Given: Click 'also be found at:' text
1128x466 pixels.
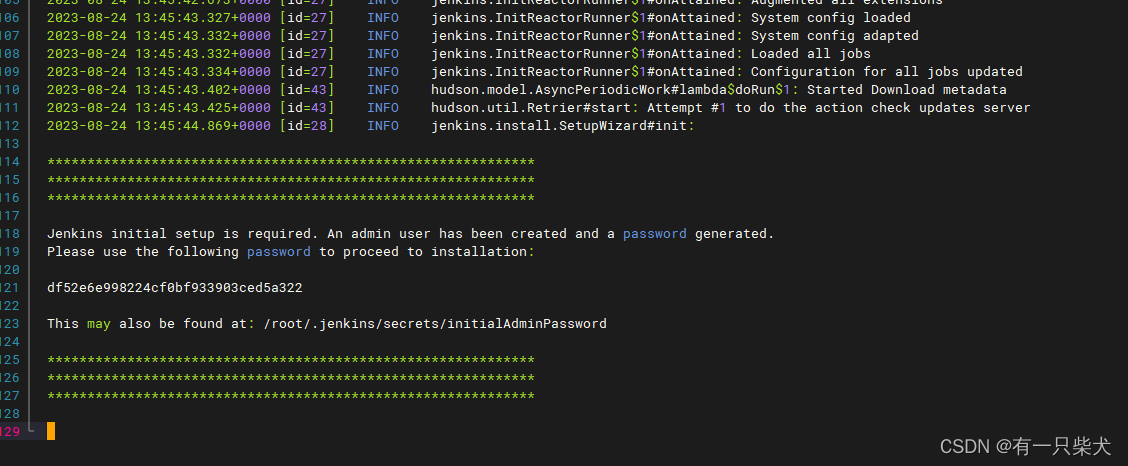Looking at the screenshot, I should pyautogui.click(x=187, y=324).
